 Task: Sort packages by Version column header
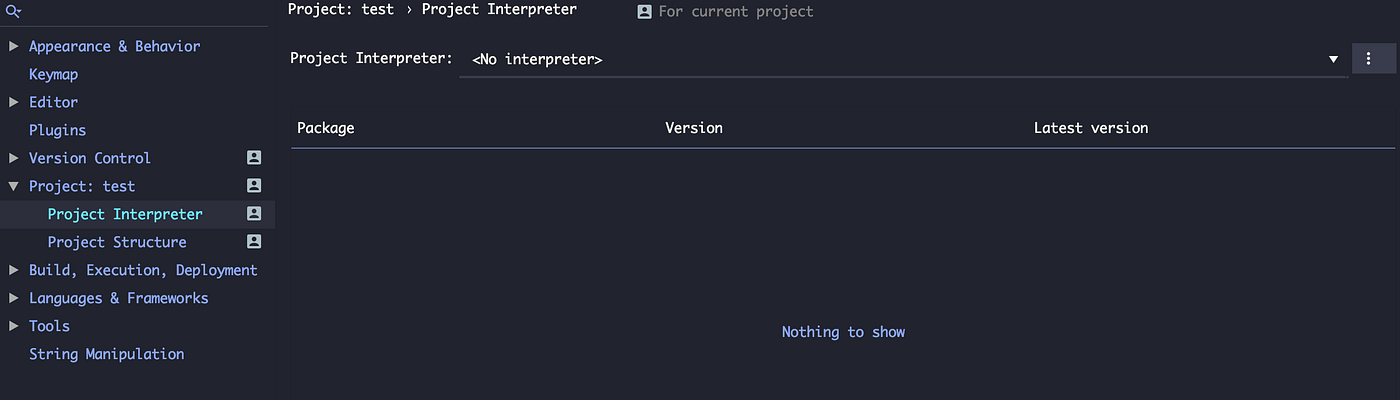pos(694,128)
